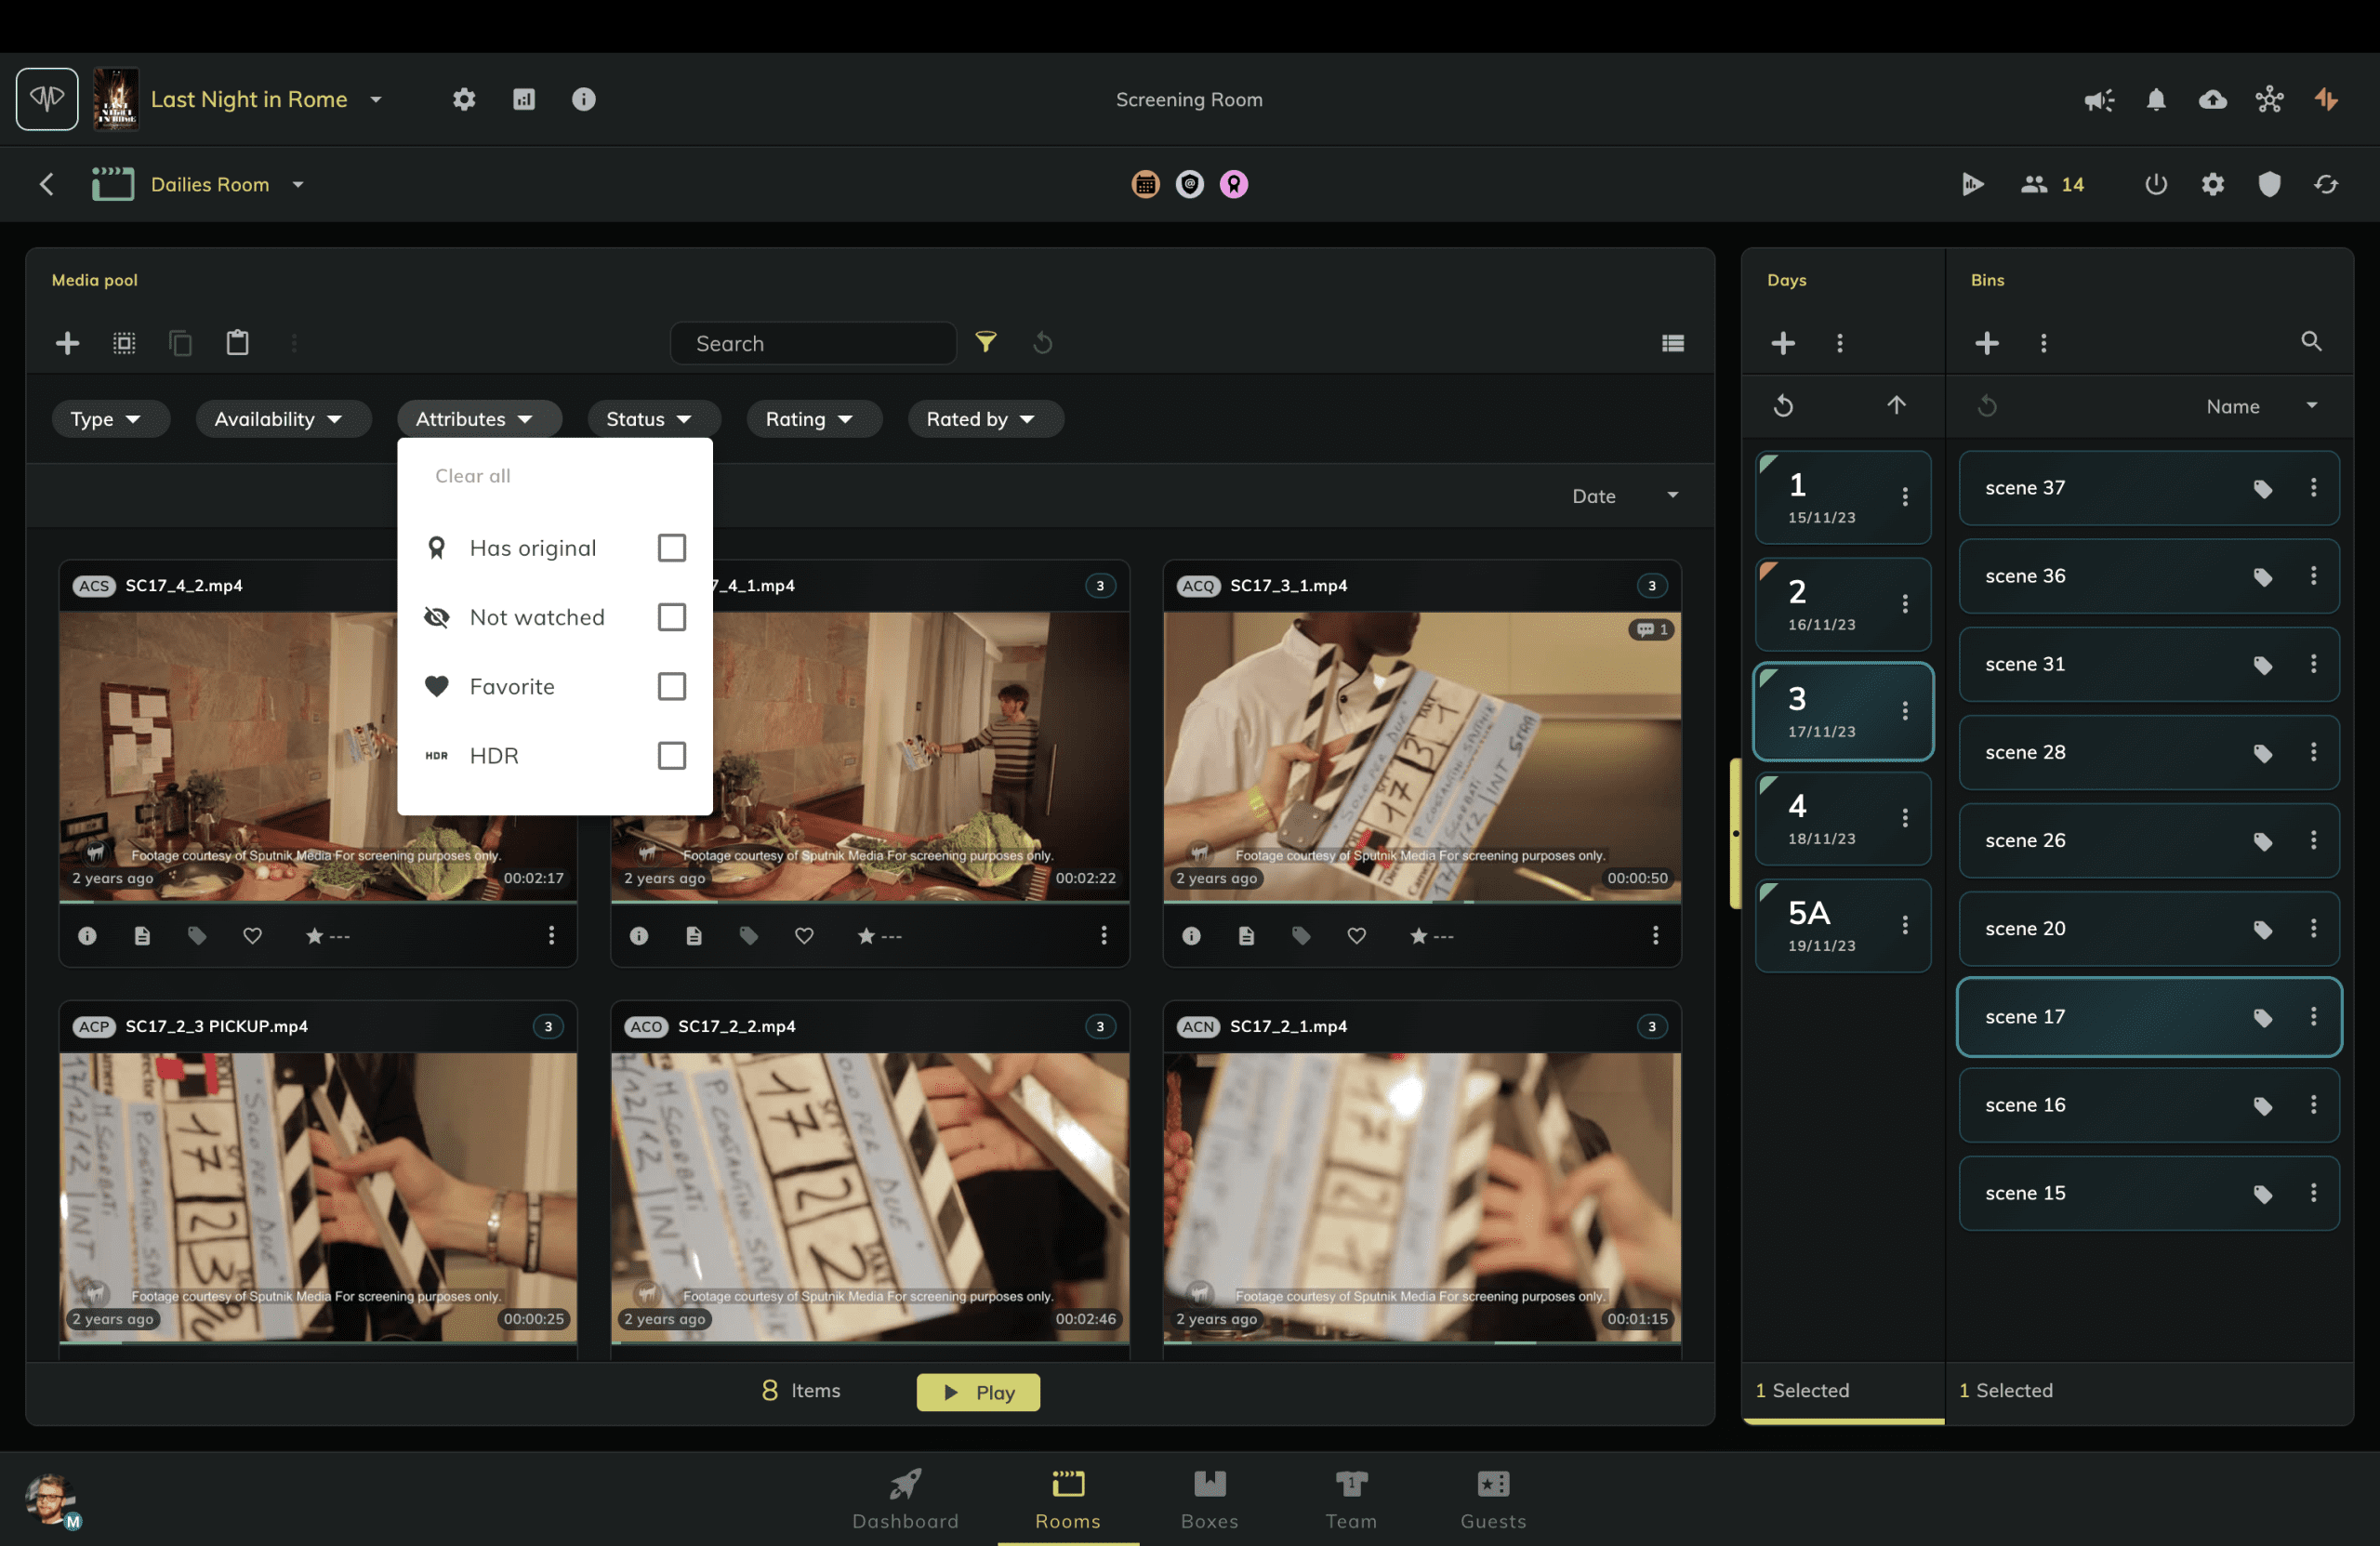Expand the Dailies Room selector
Screen dimensions: 2380x1546
pos(299,184)
